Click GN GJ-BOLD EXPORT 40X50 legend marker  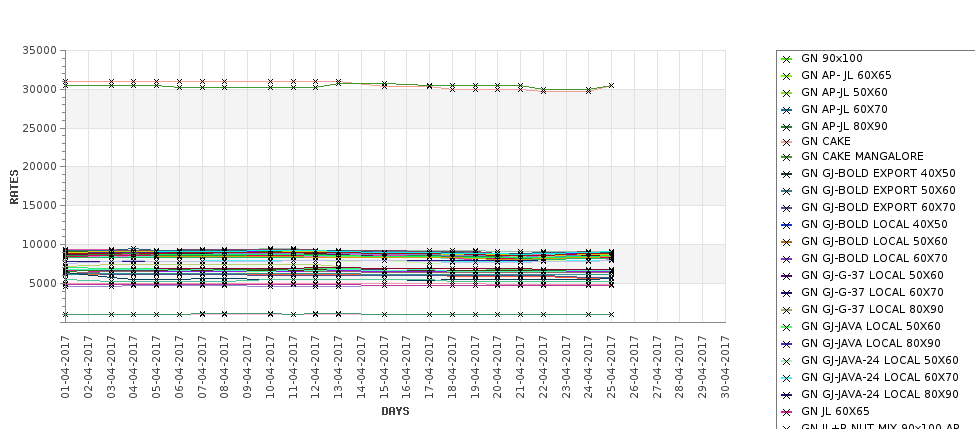[x=787, y=174]
